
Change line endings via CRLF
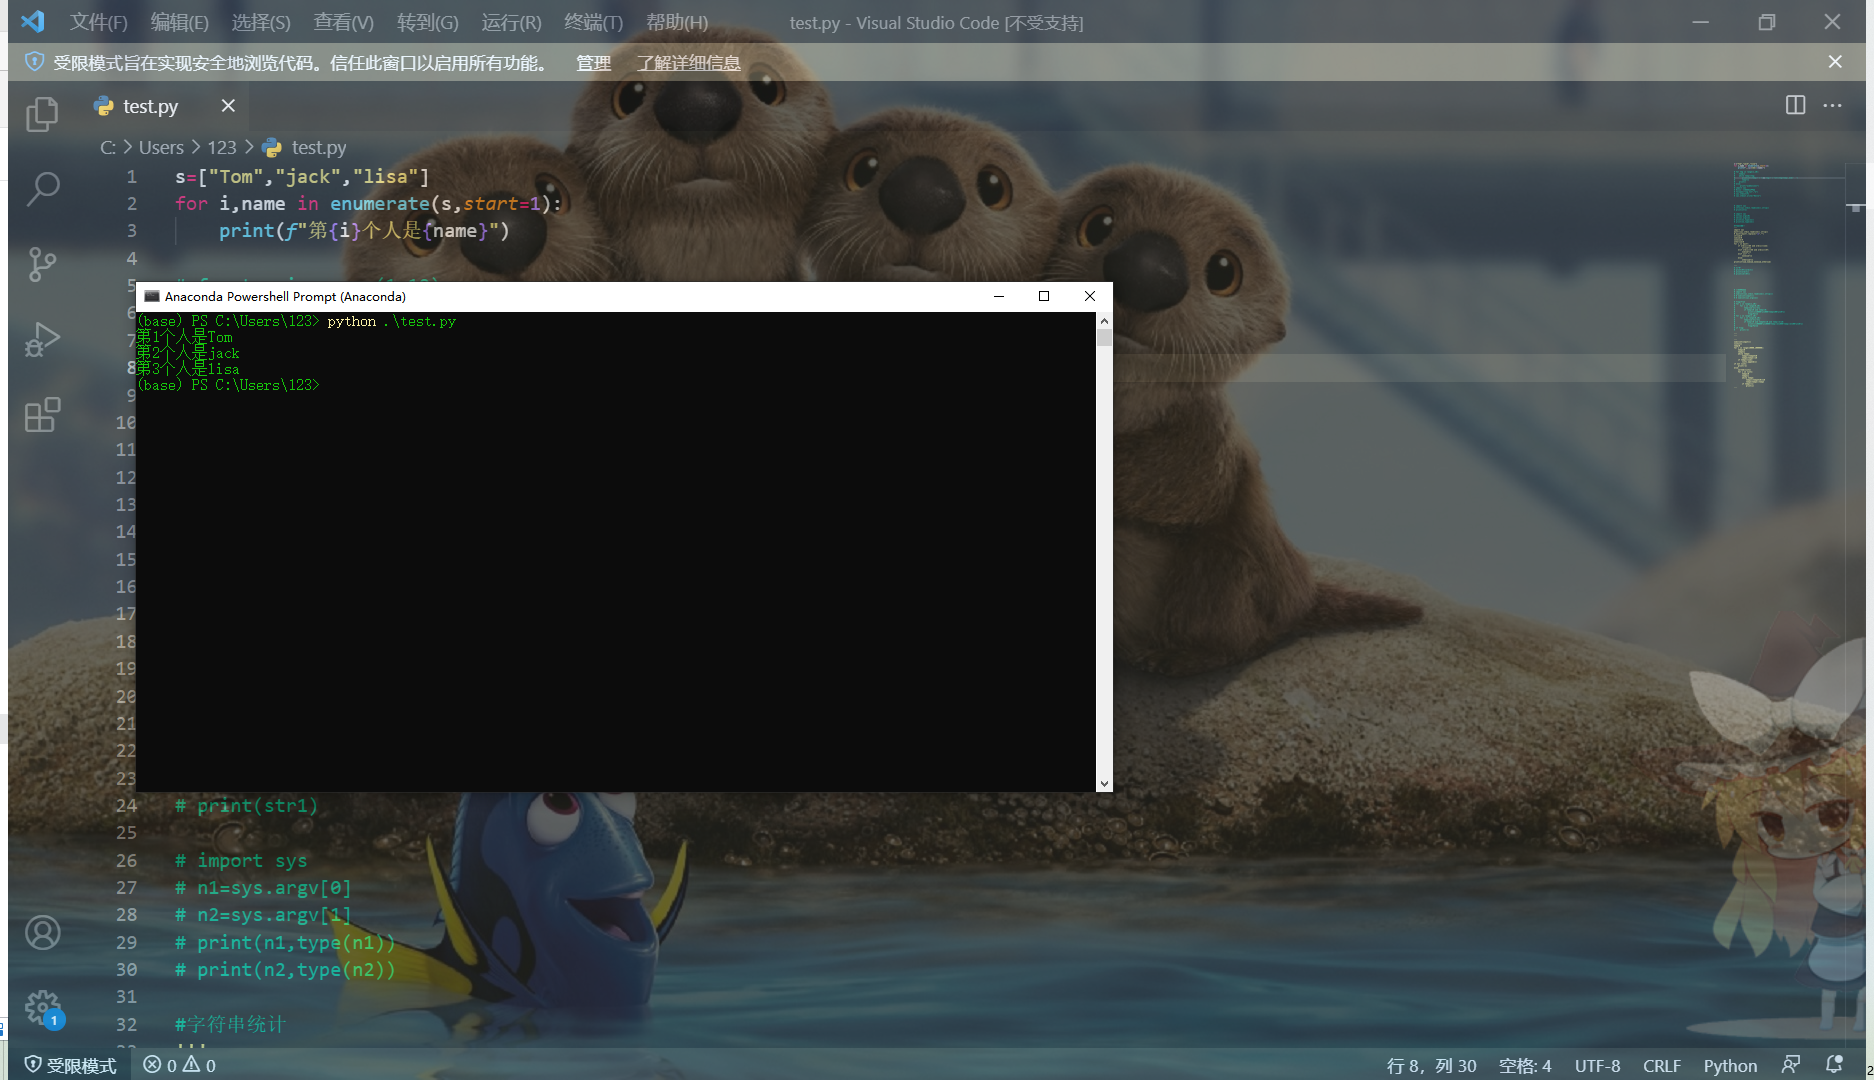1662,1065
